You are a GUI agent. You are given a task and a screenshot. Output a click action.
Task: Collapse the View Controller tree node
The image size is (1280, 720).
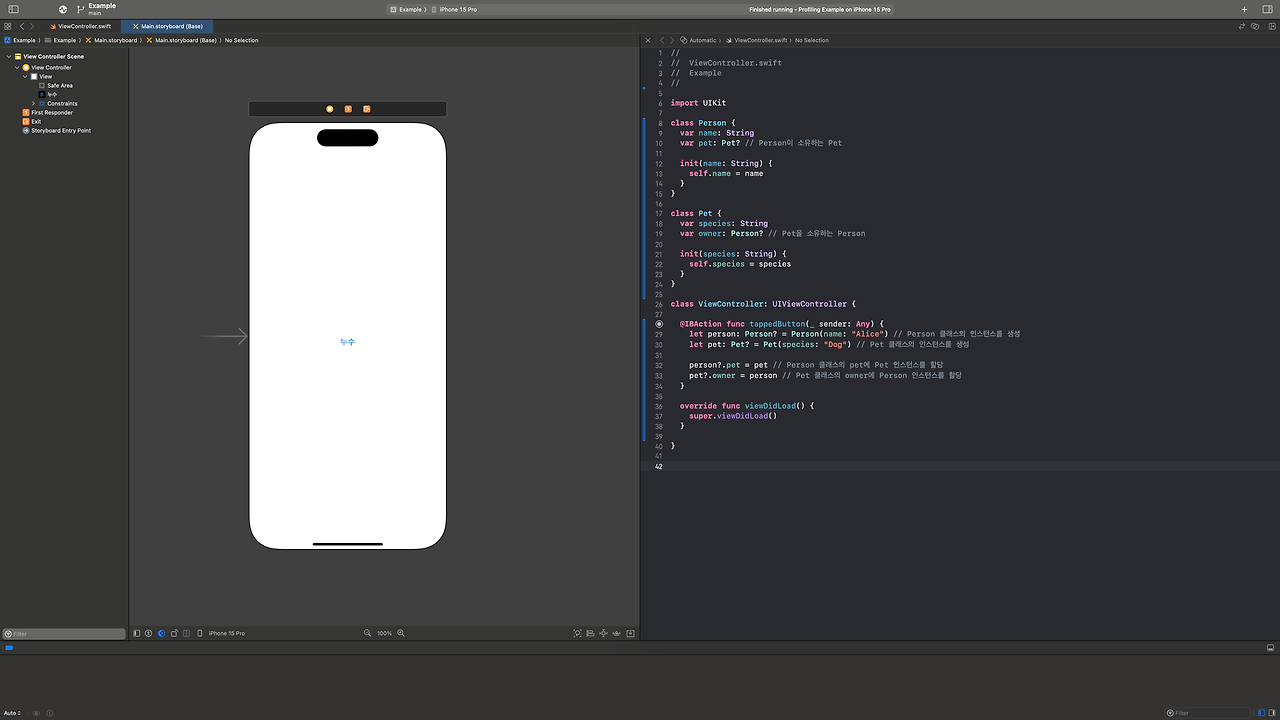tap(18, 67)
